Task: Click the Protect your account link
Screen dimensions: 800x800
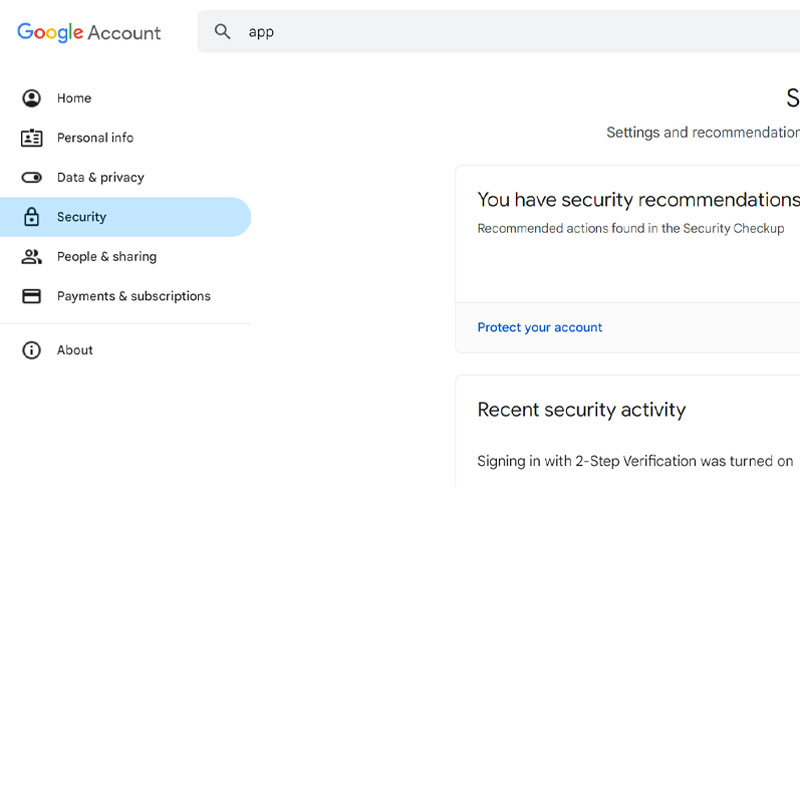Action: tap(539, 327)
